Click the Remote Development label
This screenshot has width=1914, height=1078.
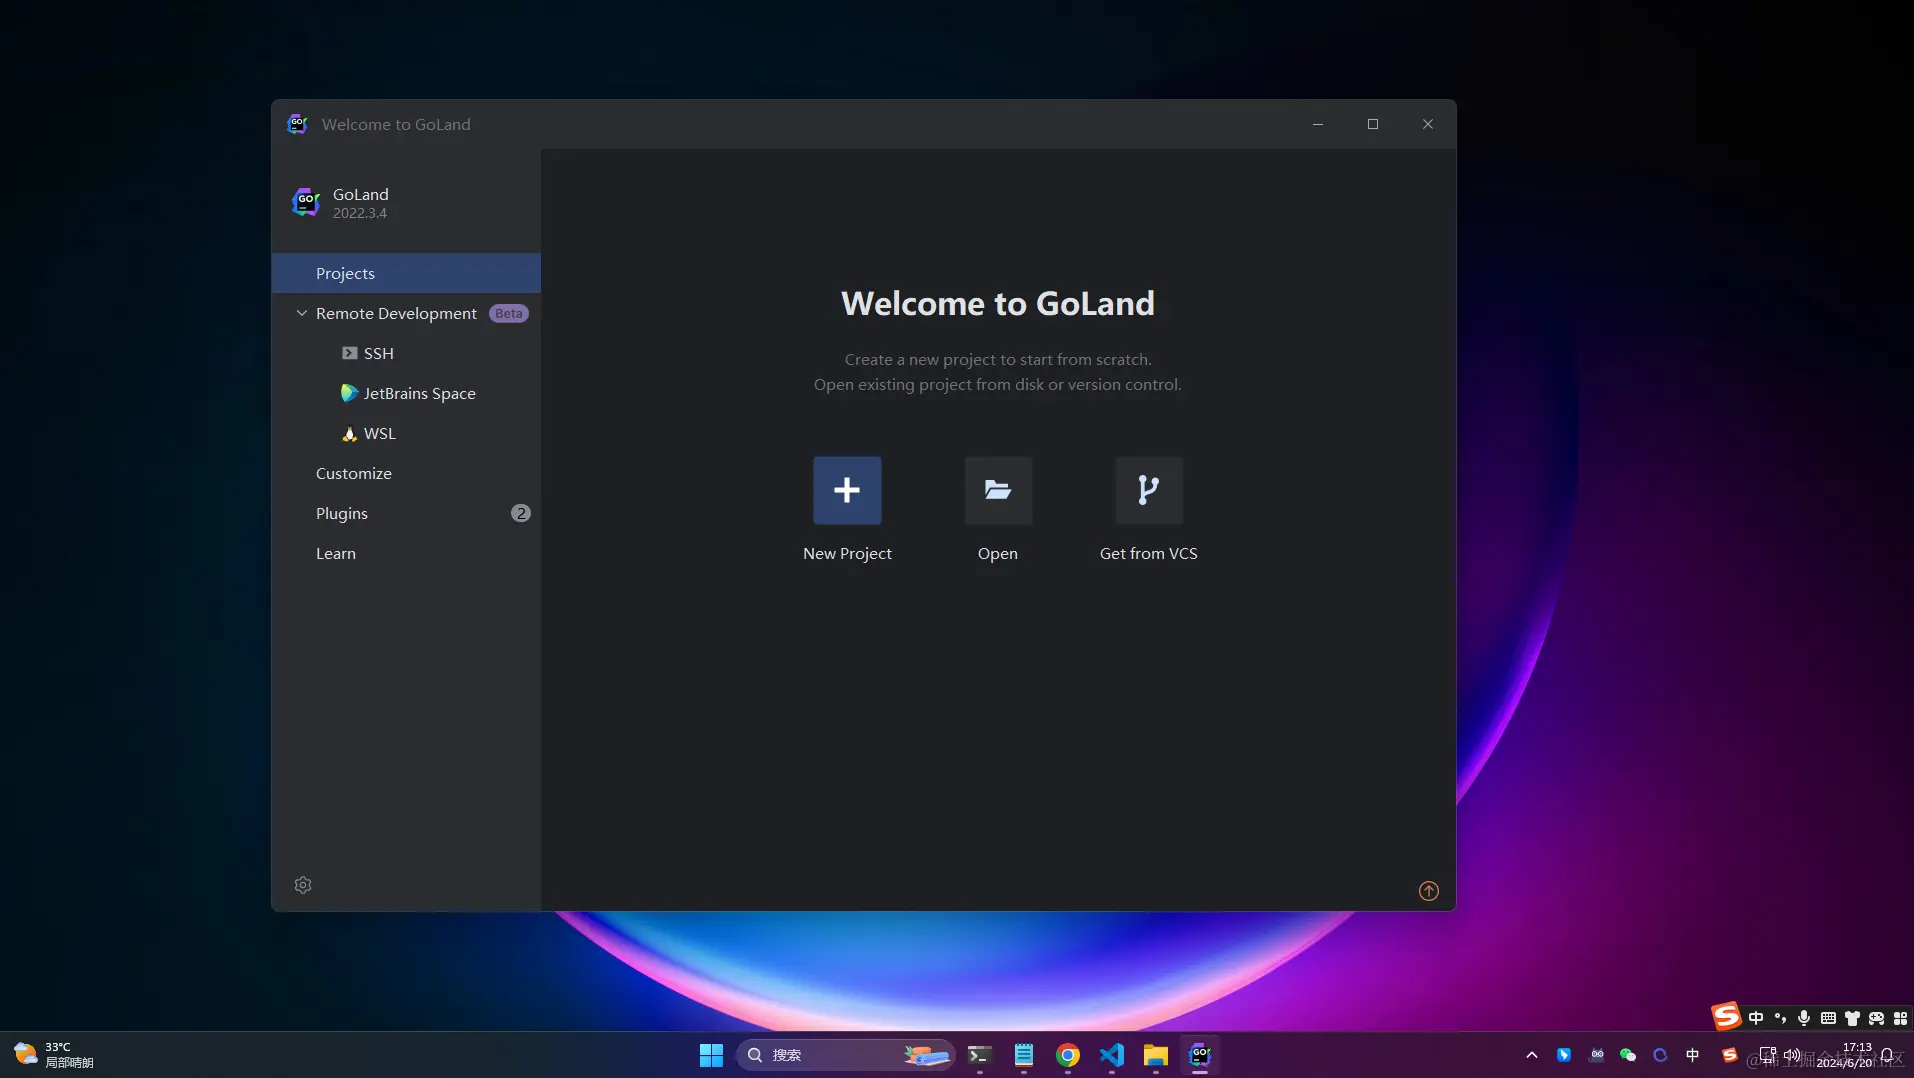tap(396, 313)
